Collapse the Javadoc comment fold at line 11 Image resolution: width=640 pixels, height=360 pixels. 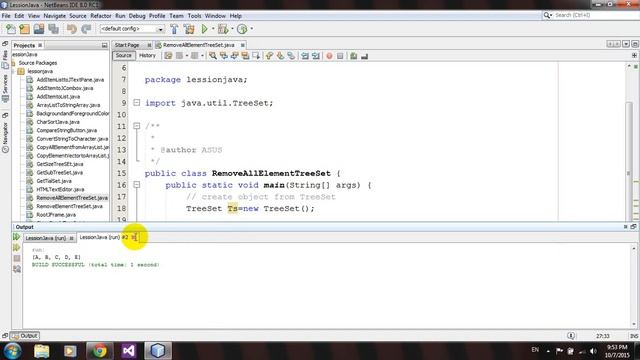tap(137, 126)
